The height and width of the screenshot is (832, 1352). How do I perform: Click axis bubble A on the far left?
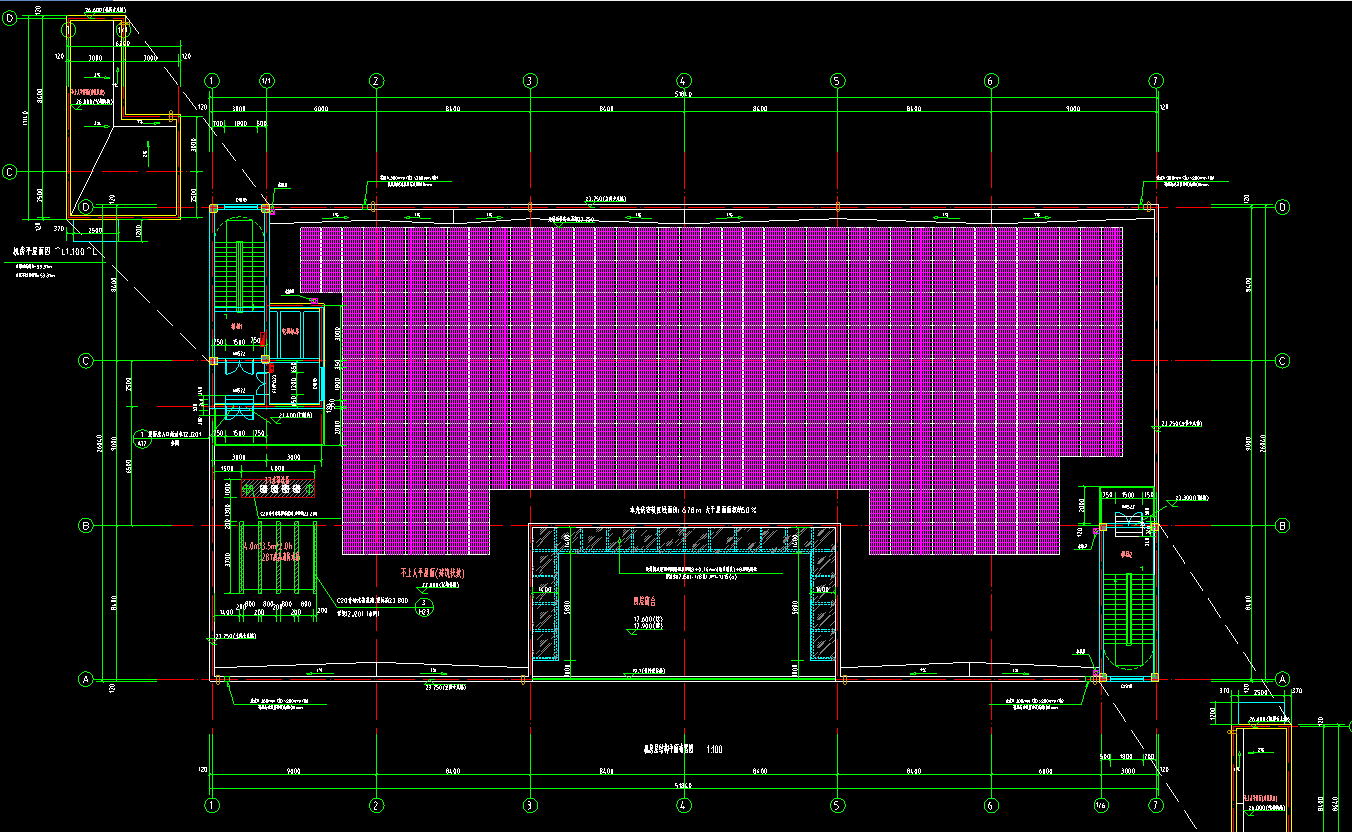[x=86, y=679]
